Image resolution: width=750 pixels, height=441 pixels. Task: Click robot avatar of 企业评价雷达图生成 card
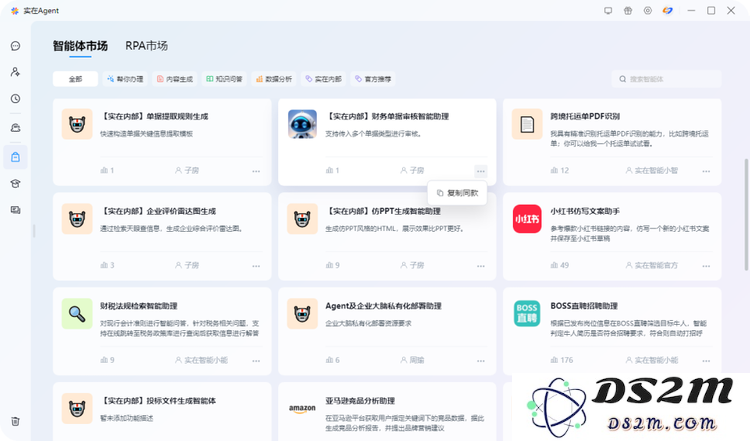pos(77,219)
